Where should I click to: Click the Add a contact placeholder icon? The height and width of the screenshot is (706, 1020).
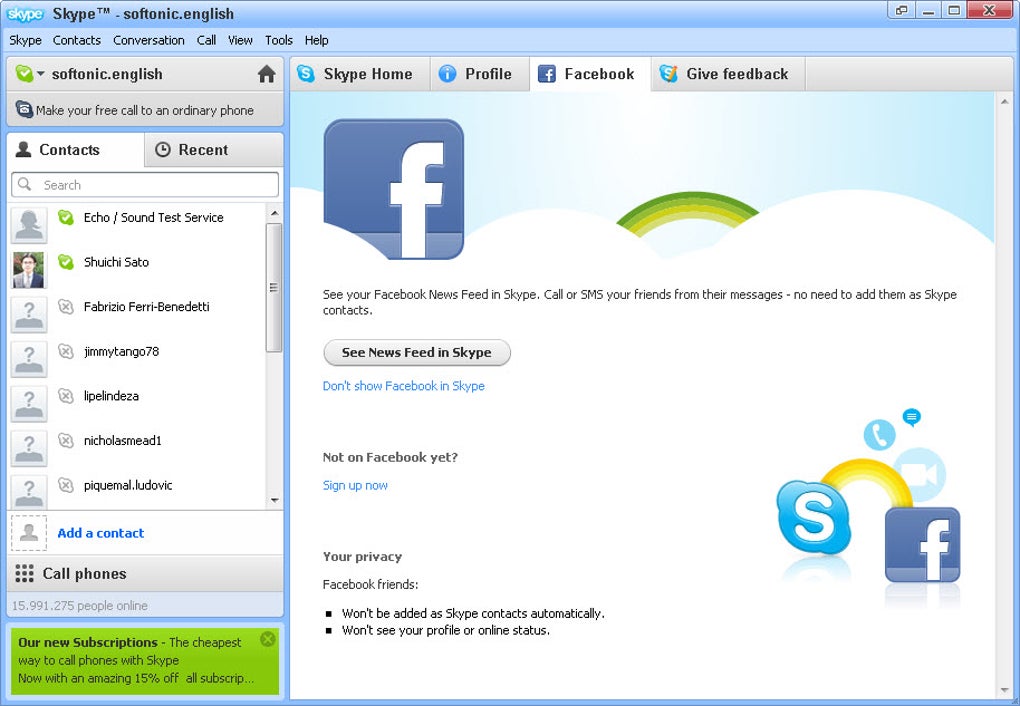(x=29, y=533)
